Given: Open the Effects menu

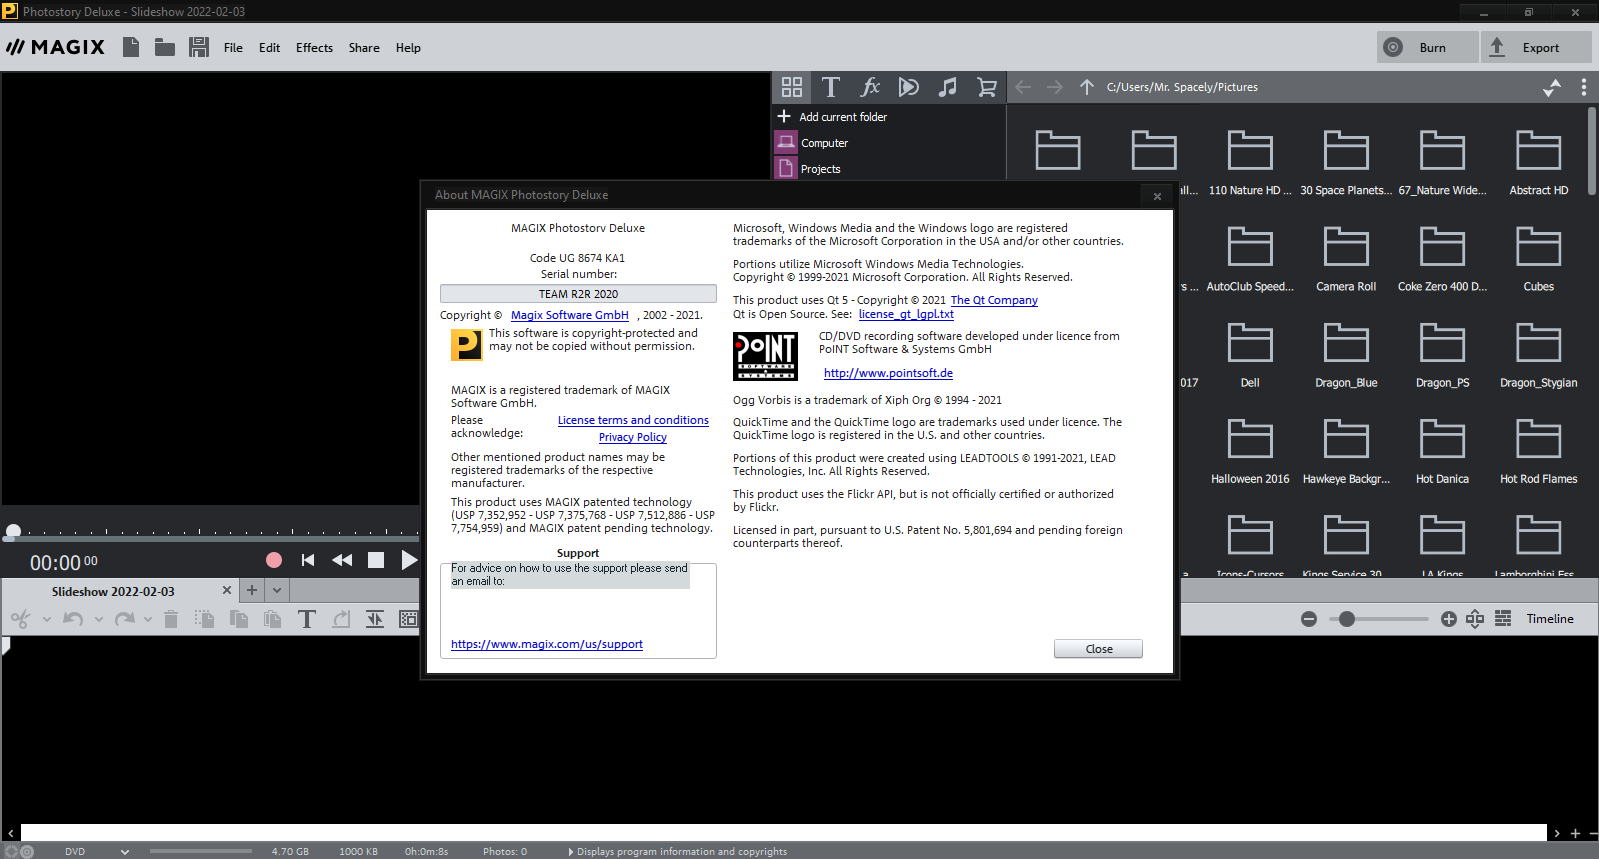Looking at the screenshot, I should click(314, 48).
